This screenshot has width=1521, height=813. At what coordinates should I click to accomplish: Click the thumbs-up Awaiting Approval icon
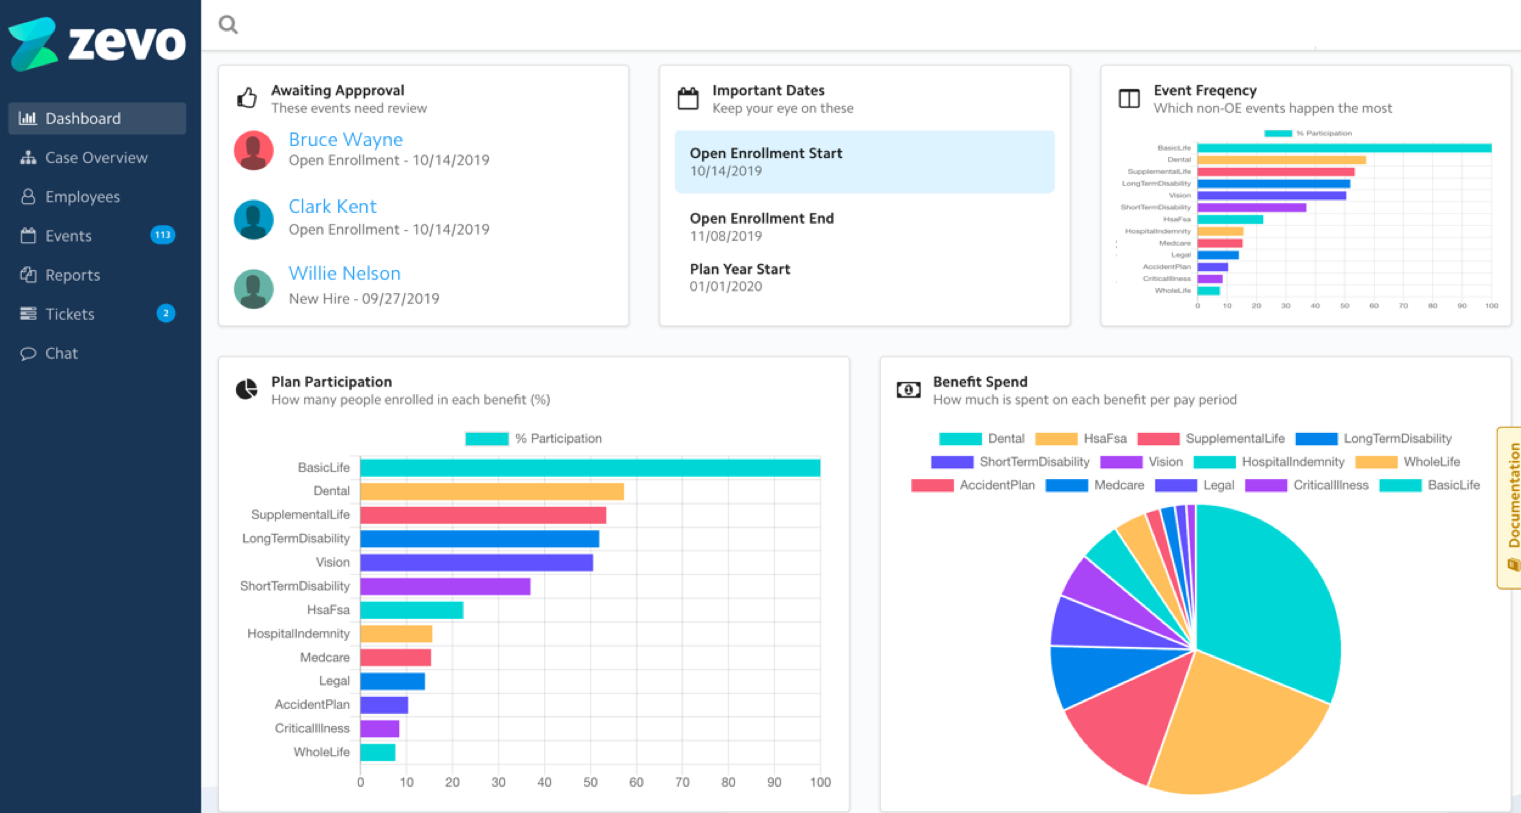(x=247, y=98)
